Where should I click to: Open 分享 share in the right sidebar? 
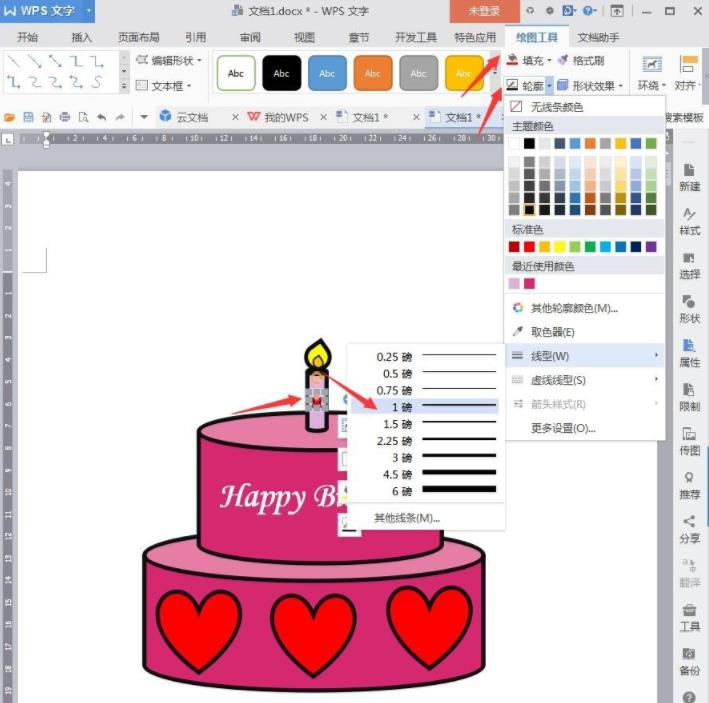(689, 529)
